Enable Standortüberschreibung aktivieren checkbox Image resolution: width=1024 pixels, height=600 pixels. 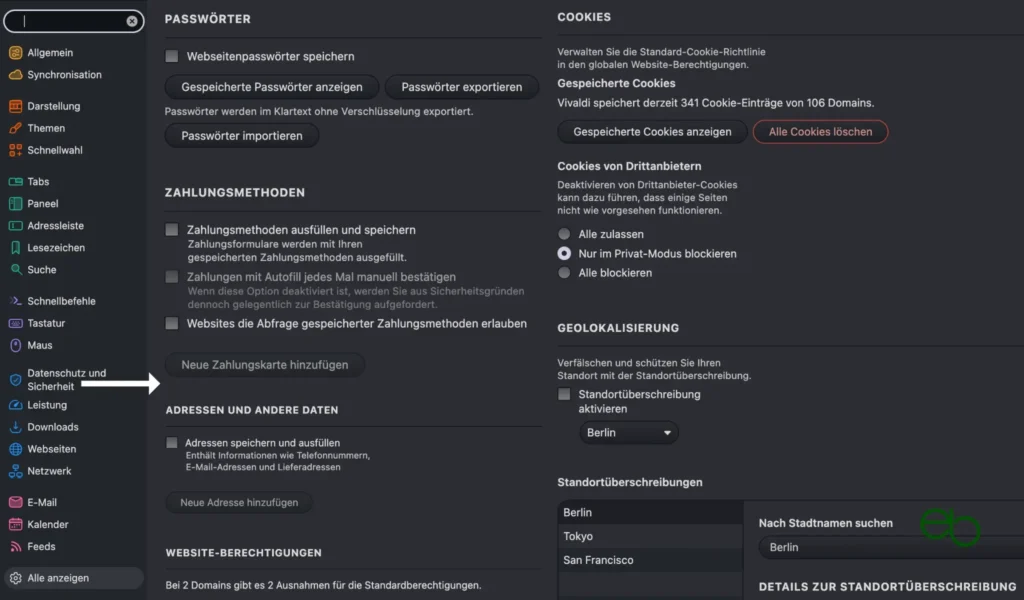pos(564,394)
